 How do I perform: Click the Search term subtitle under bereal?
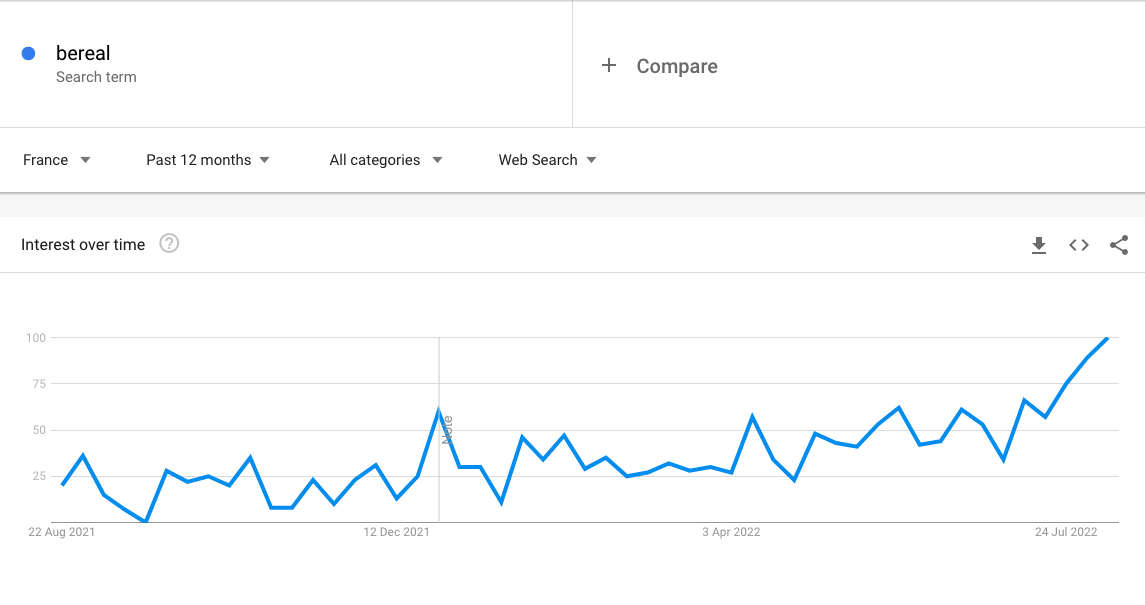coord(96,77)
